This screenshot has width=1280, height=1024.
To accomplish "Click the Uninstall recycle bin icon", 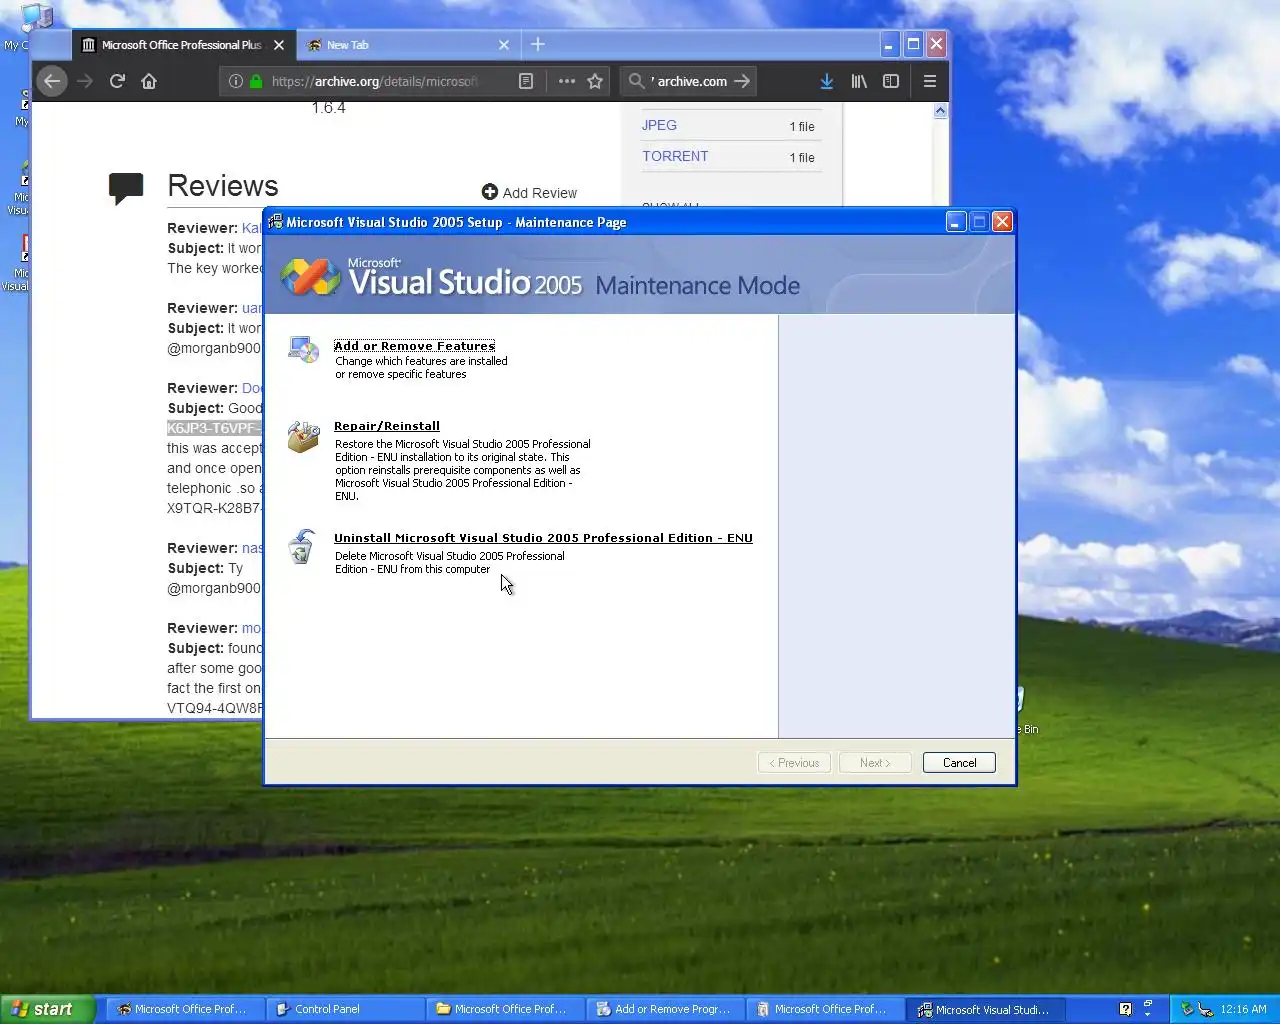I will tap(302, 547).
